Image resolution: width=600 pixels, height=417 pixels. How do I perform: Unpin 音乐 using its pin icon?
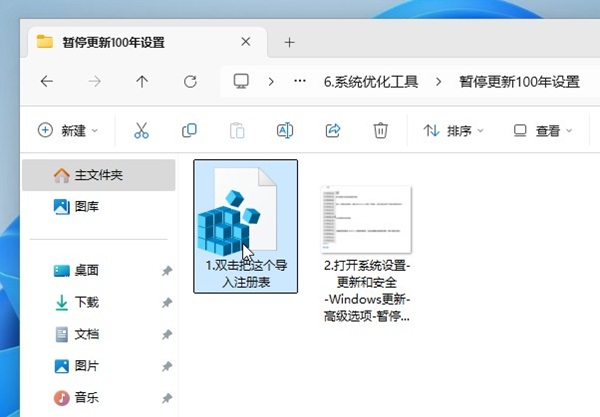(x=167, y=398)
